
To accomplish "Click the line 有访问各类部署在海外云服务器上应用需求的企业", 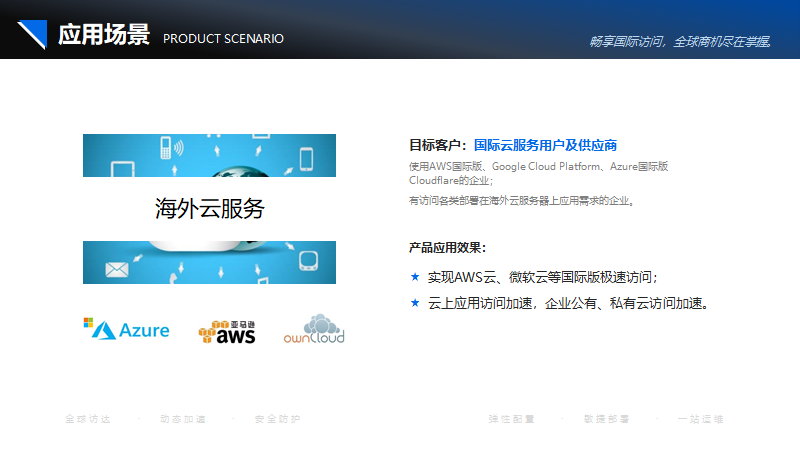I will click(522, 201).
